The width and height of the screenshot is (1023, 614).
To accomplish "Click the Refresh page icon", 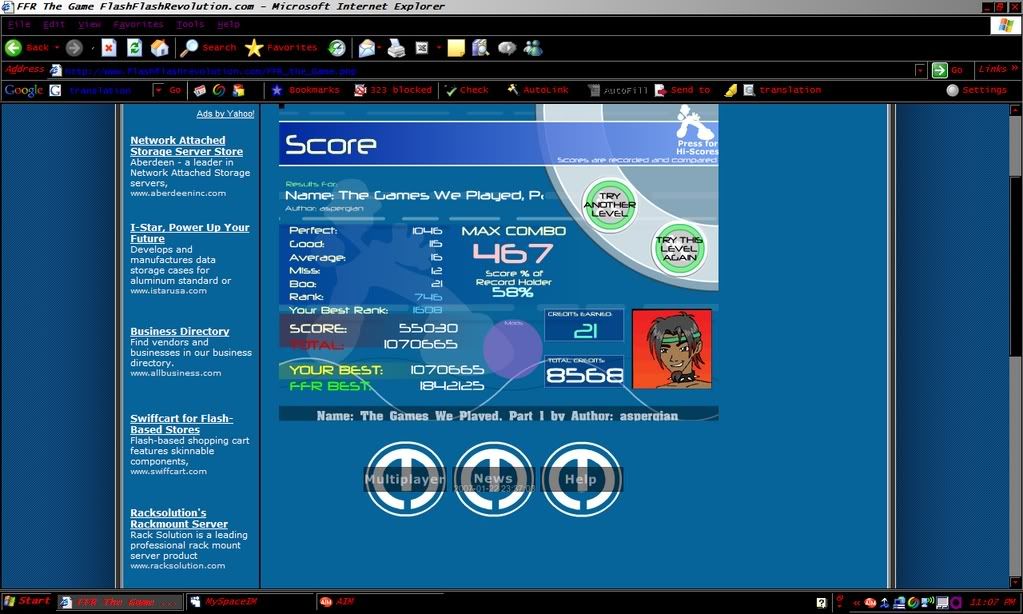I will 134,47.
